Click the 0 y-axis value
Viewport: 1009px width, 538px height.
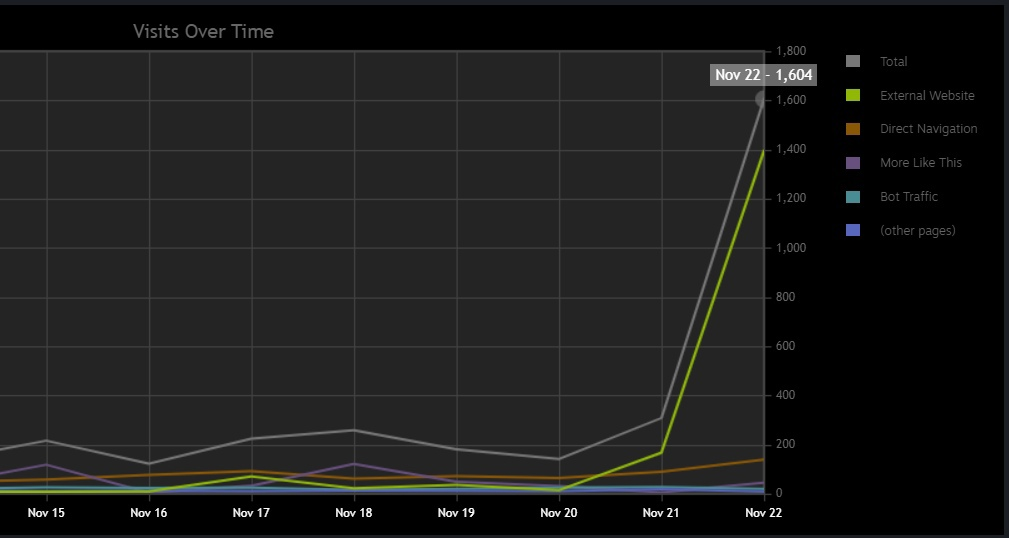click(779, 494)
